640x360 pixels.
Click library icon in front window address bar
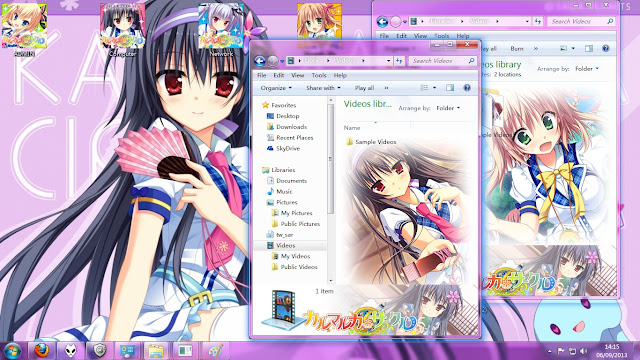pyautogui.click(x=291, y=61)
